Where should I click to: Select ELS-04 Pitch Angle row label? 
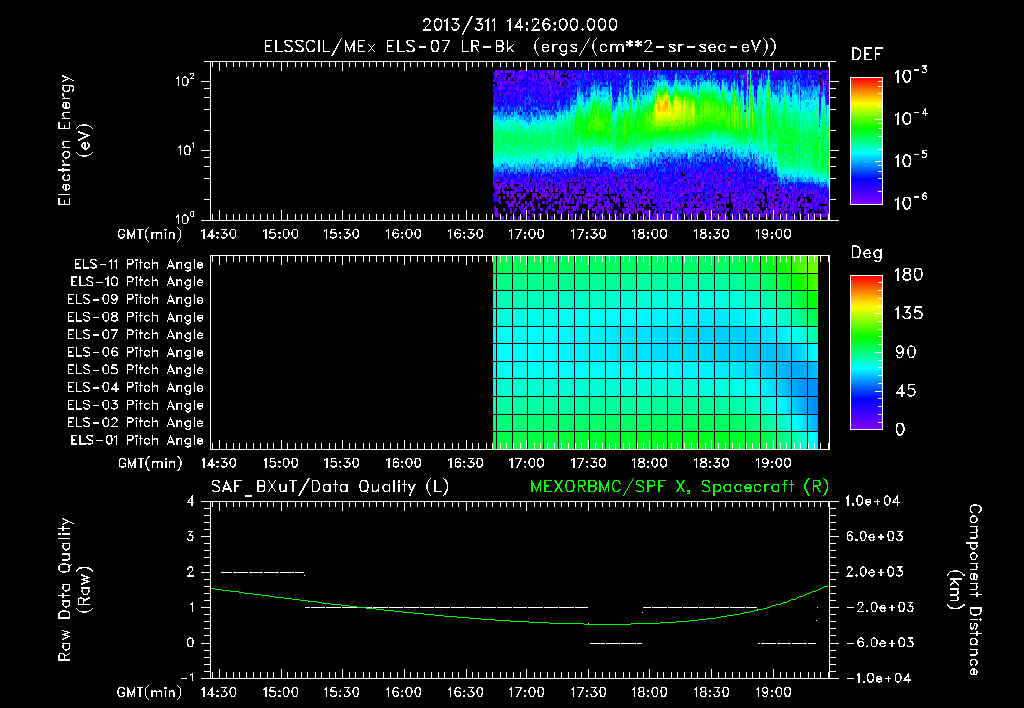pyautogui.click(x=135, y=387)
